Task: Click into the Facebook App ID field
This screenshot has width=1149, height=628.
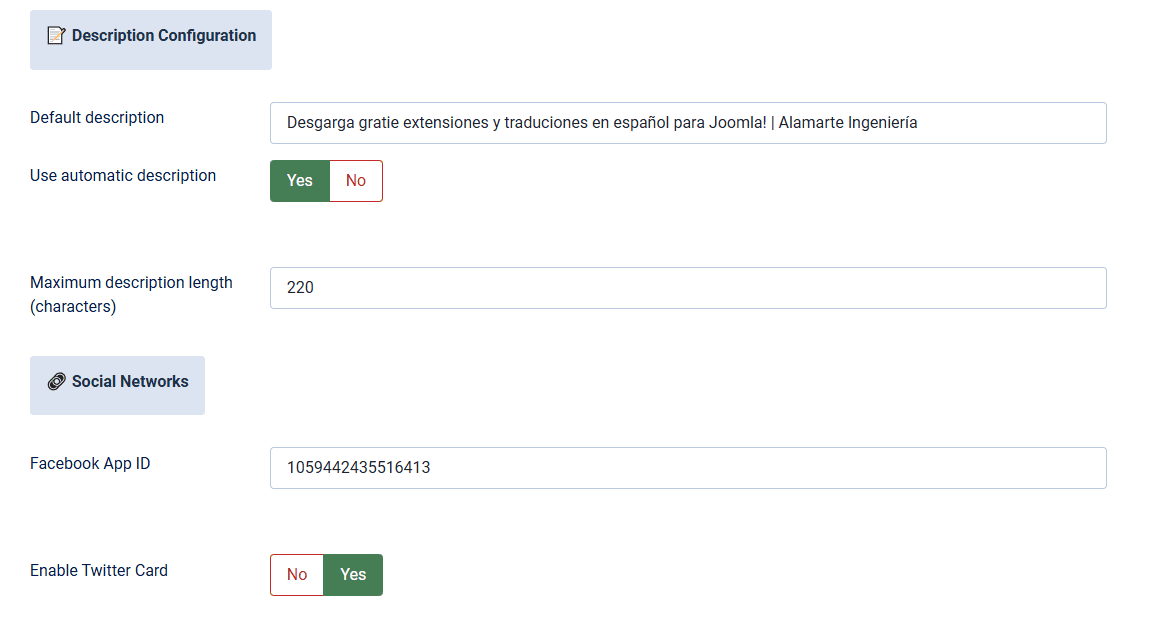Action: click(x=688, y=468)
